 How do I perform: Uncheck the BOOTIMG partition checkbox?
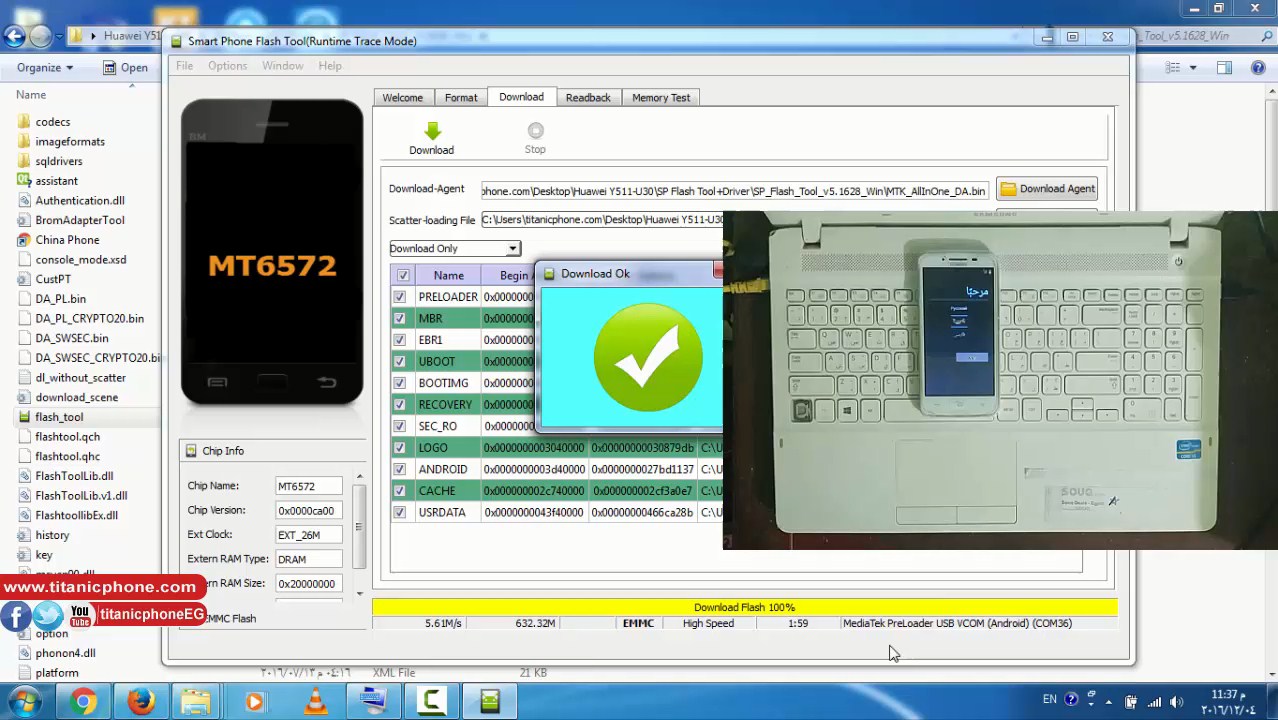(400, 383)
